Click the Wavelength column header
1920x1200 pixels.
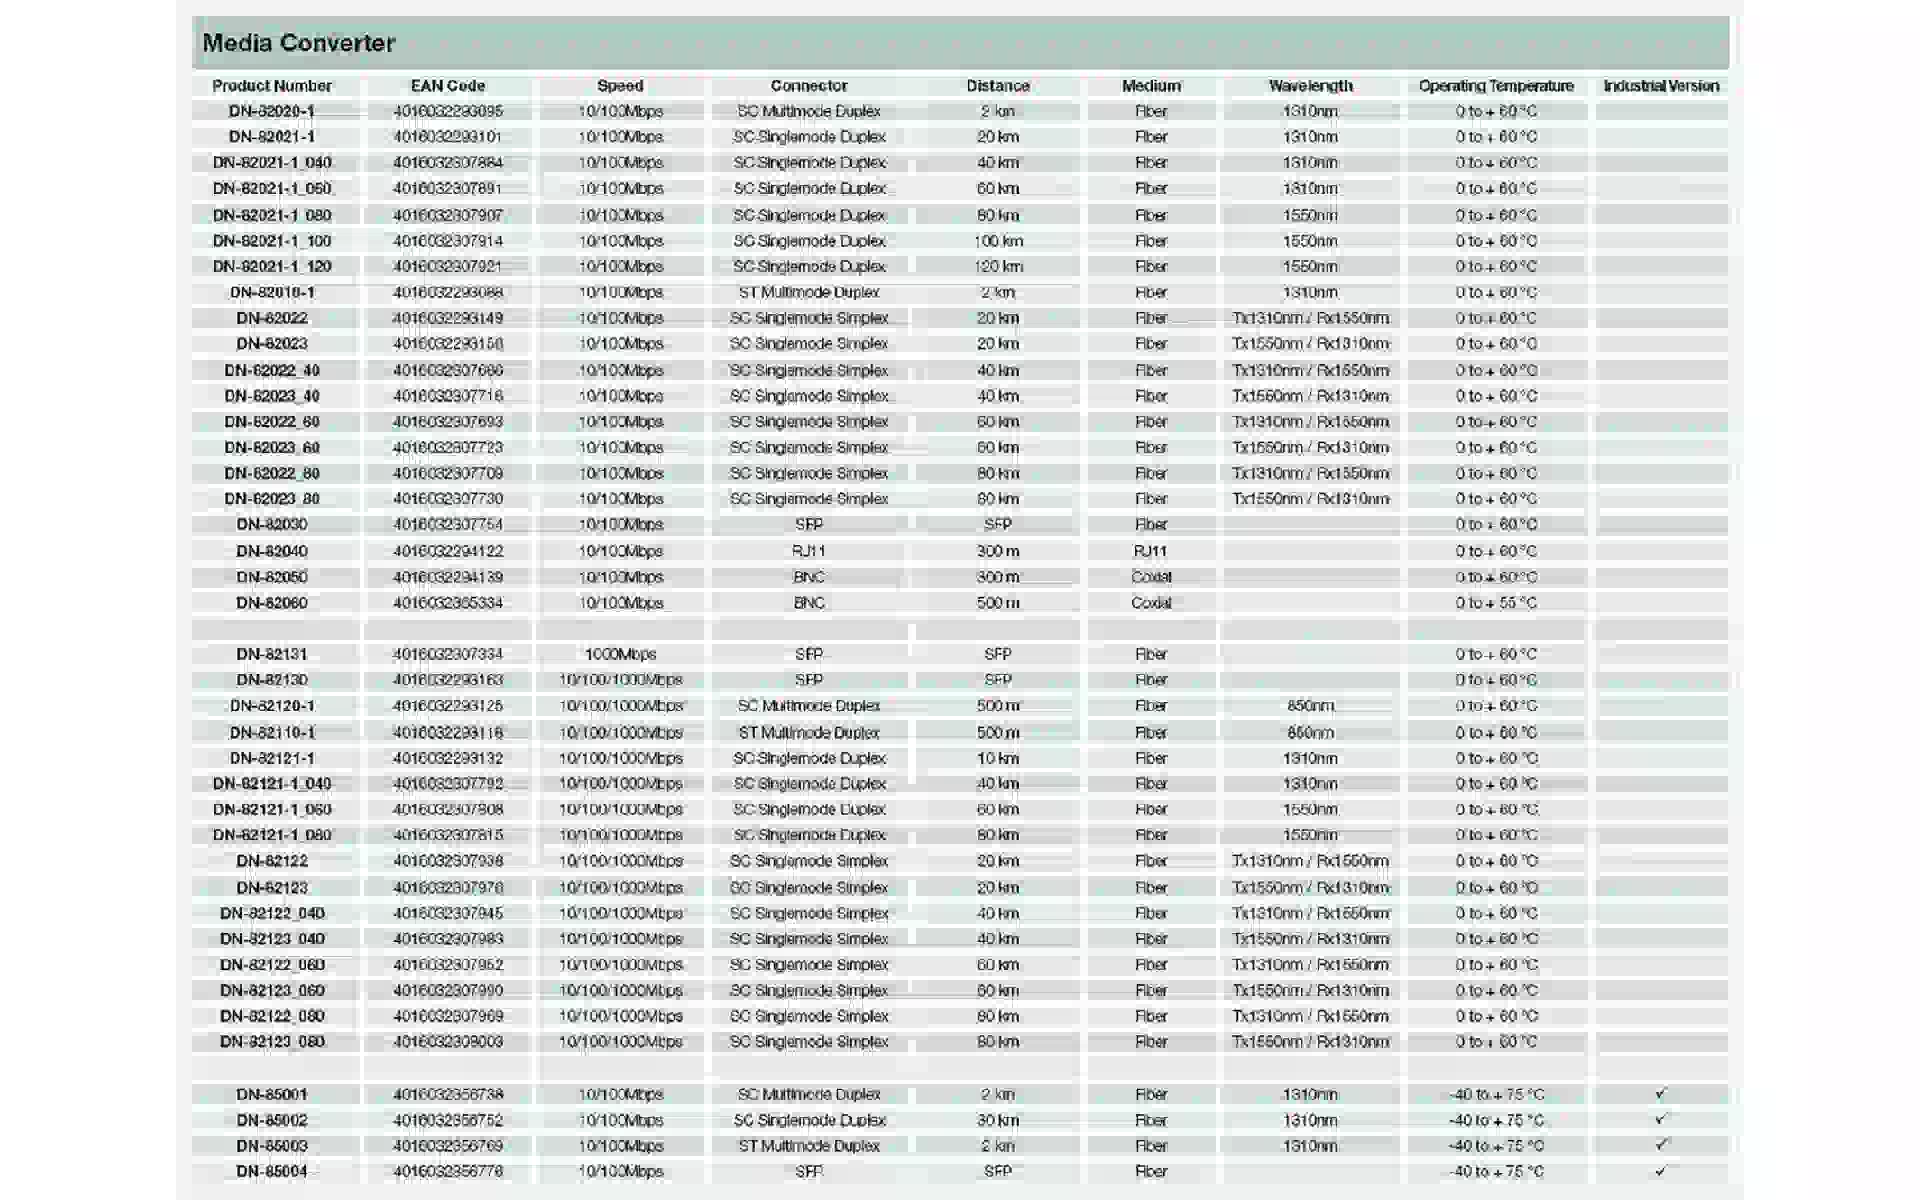coord(1310,86)
